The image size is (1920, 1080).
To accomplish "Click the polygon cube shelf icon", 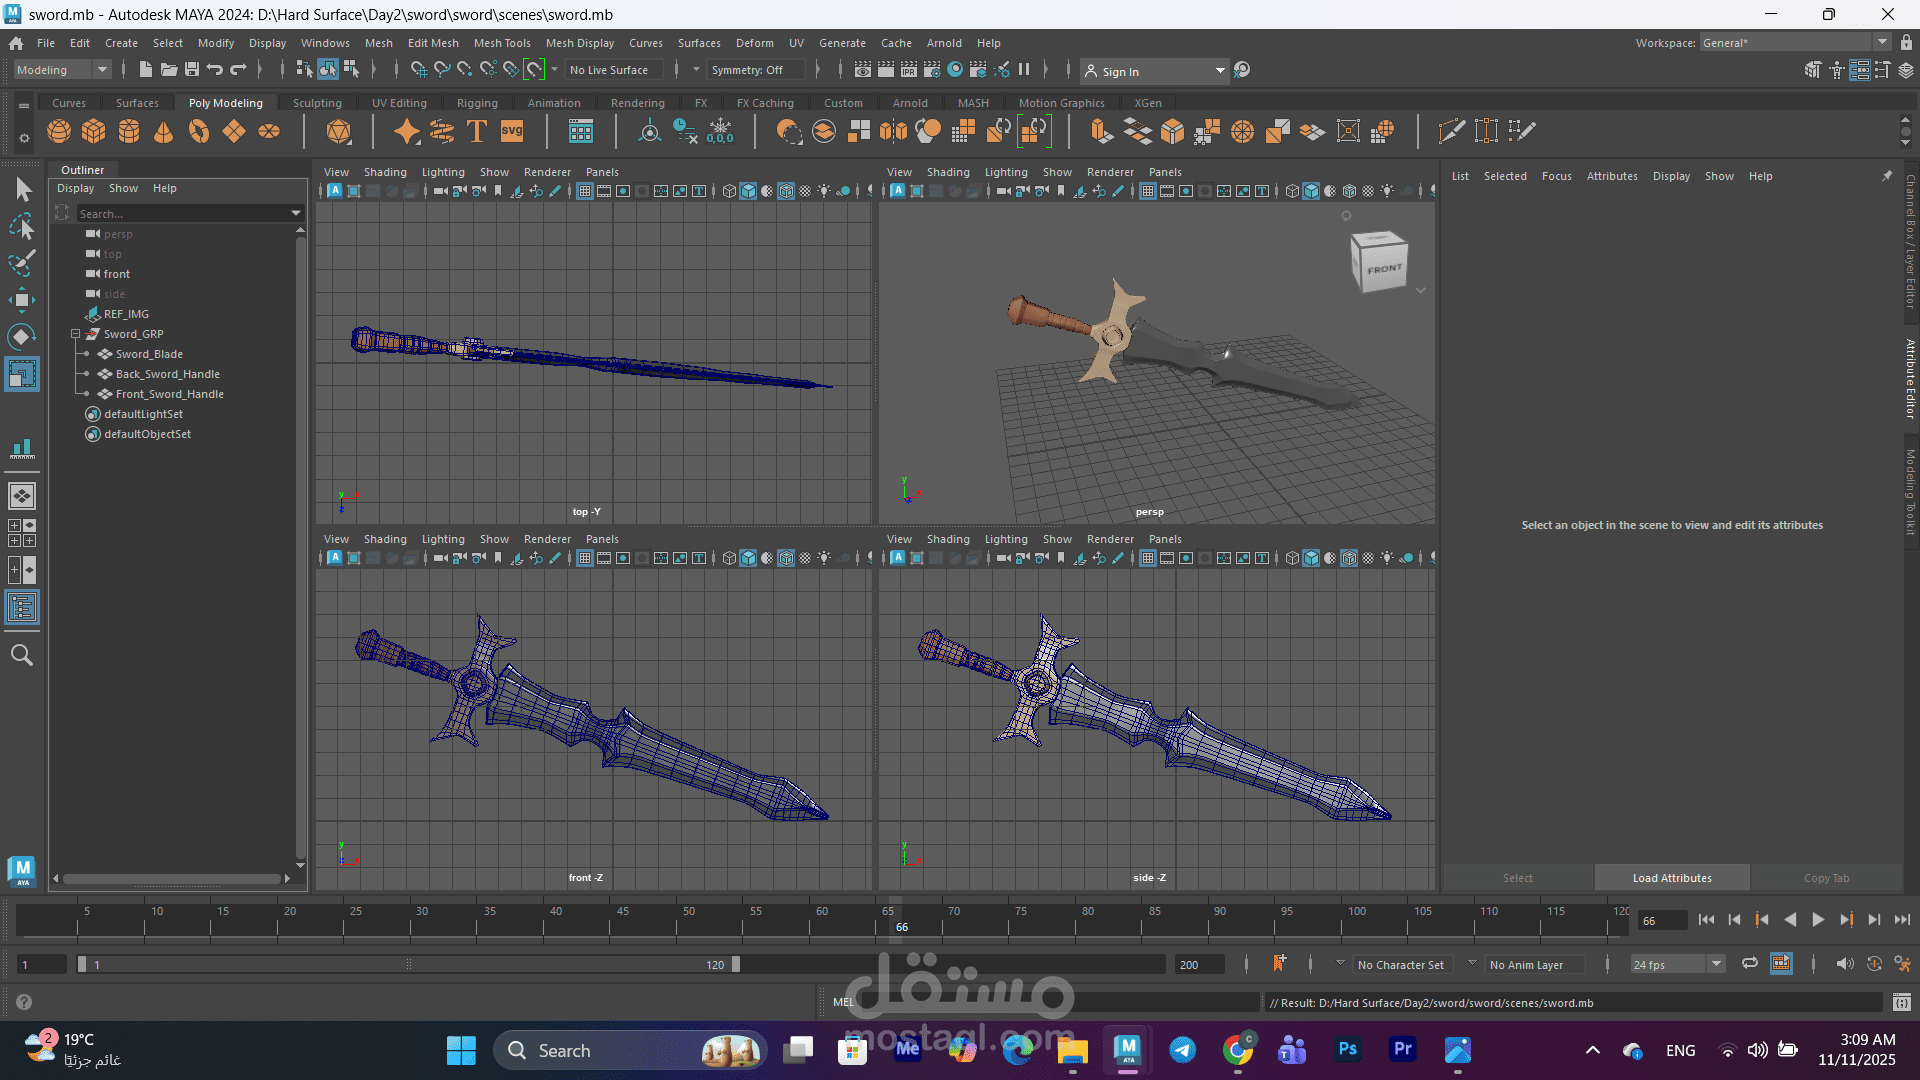I will click(94, 131).
